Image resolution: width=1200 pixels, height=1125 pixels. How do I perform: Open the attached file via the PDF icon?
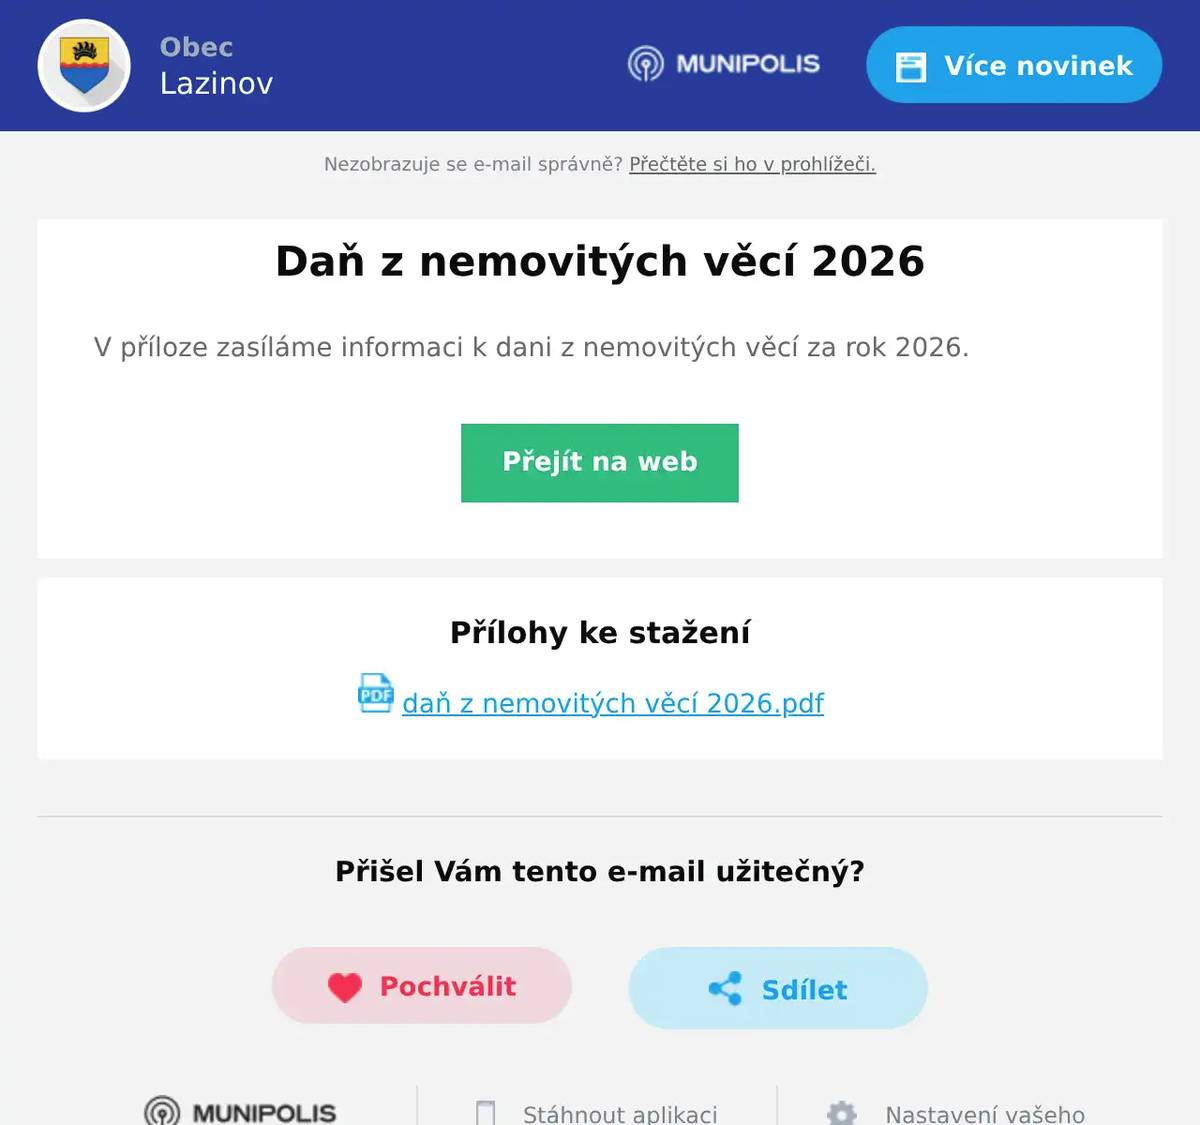(x=375, y=694)
